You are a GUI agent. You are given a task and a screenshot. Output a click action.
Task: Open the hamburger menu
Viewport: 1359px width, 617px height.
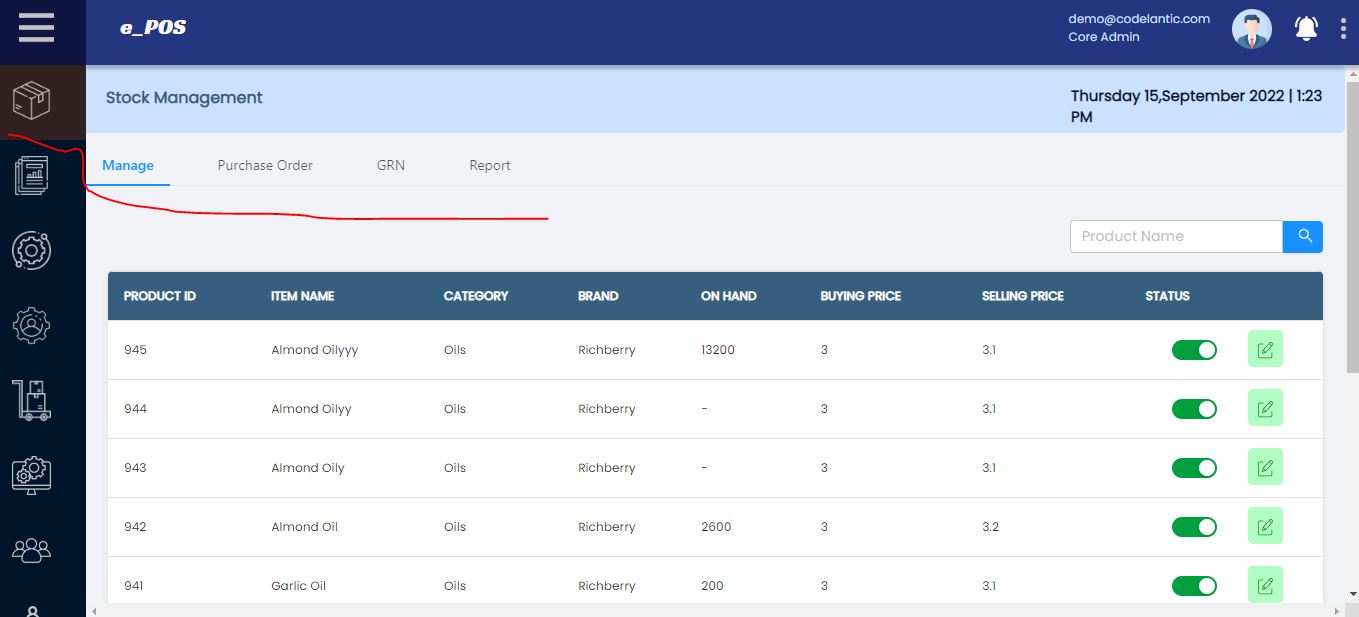click(x=36, y=26)
